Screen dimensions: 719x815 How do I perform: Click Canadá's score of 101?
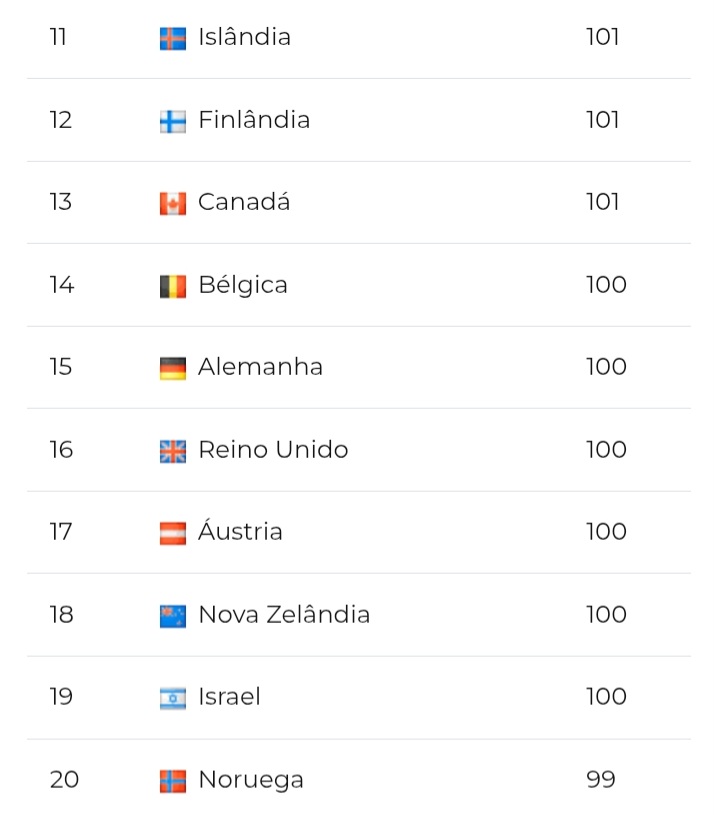pos(603,202)
